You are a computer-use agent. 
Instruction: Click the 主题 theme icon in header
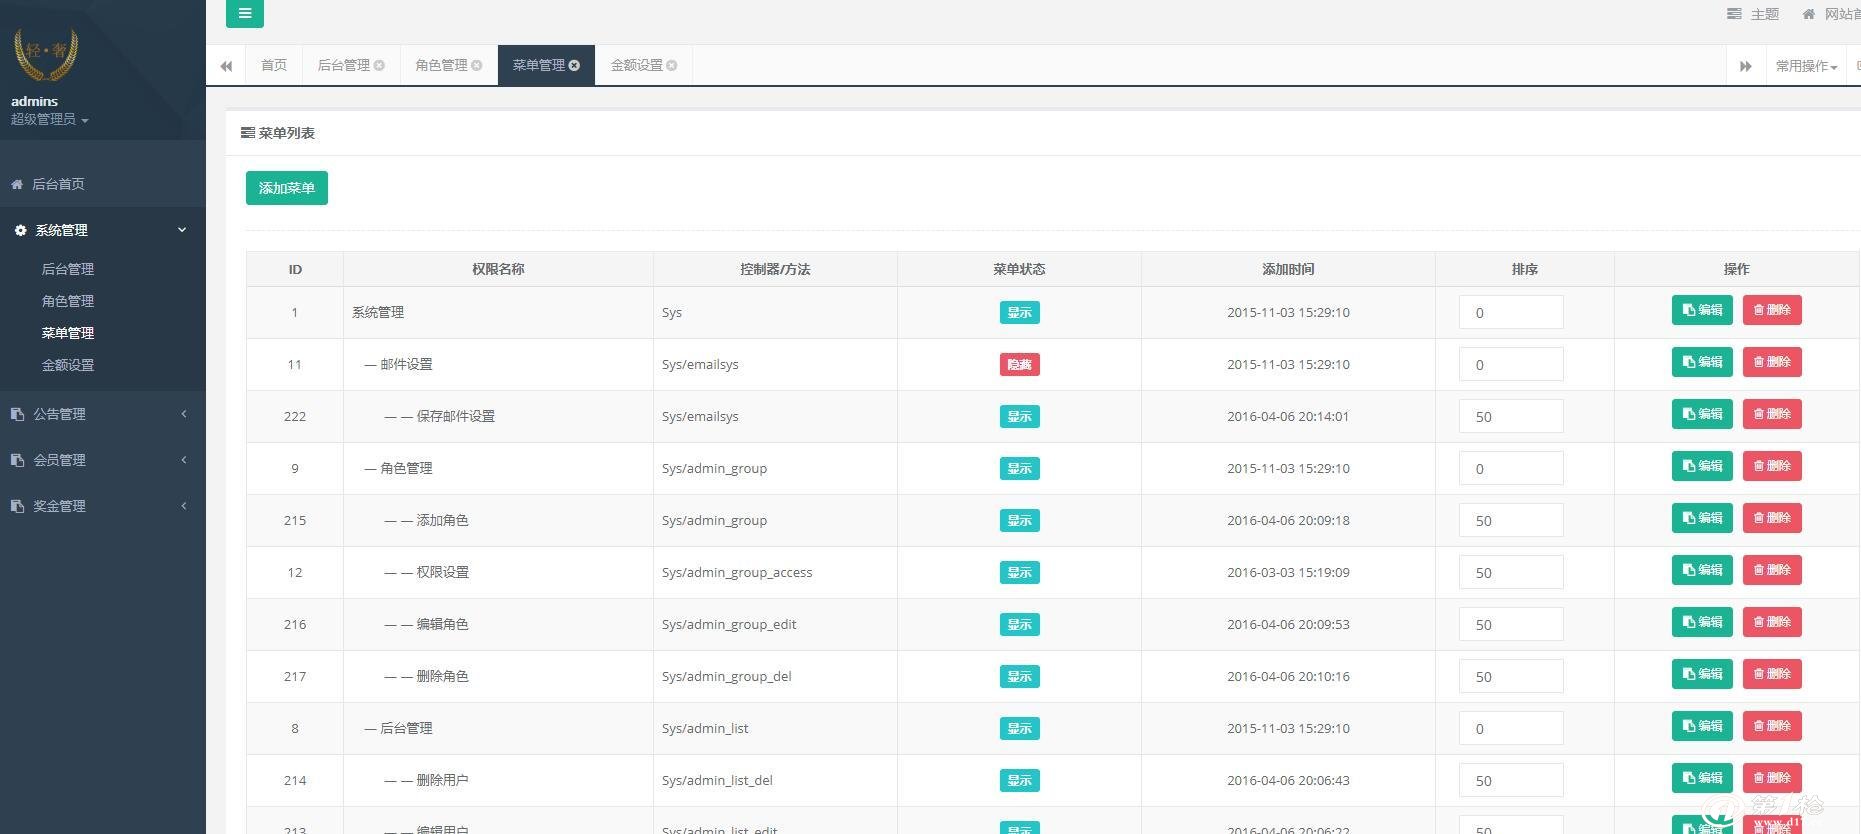pyautogui.click(x=1734, y=14)
